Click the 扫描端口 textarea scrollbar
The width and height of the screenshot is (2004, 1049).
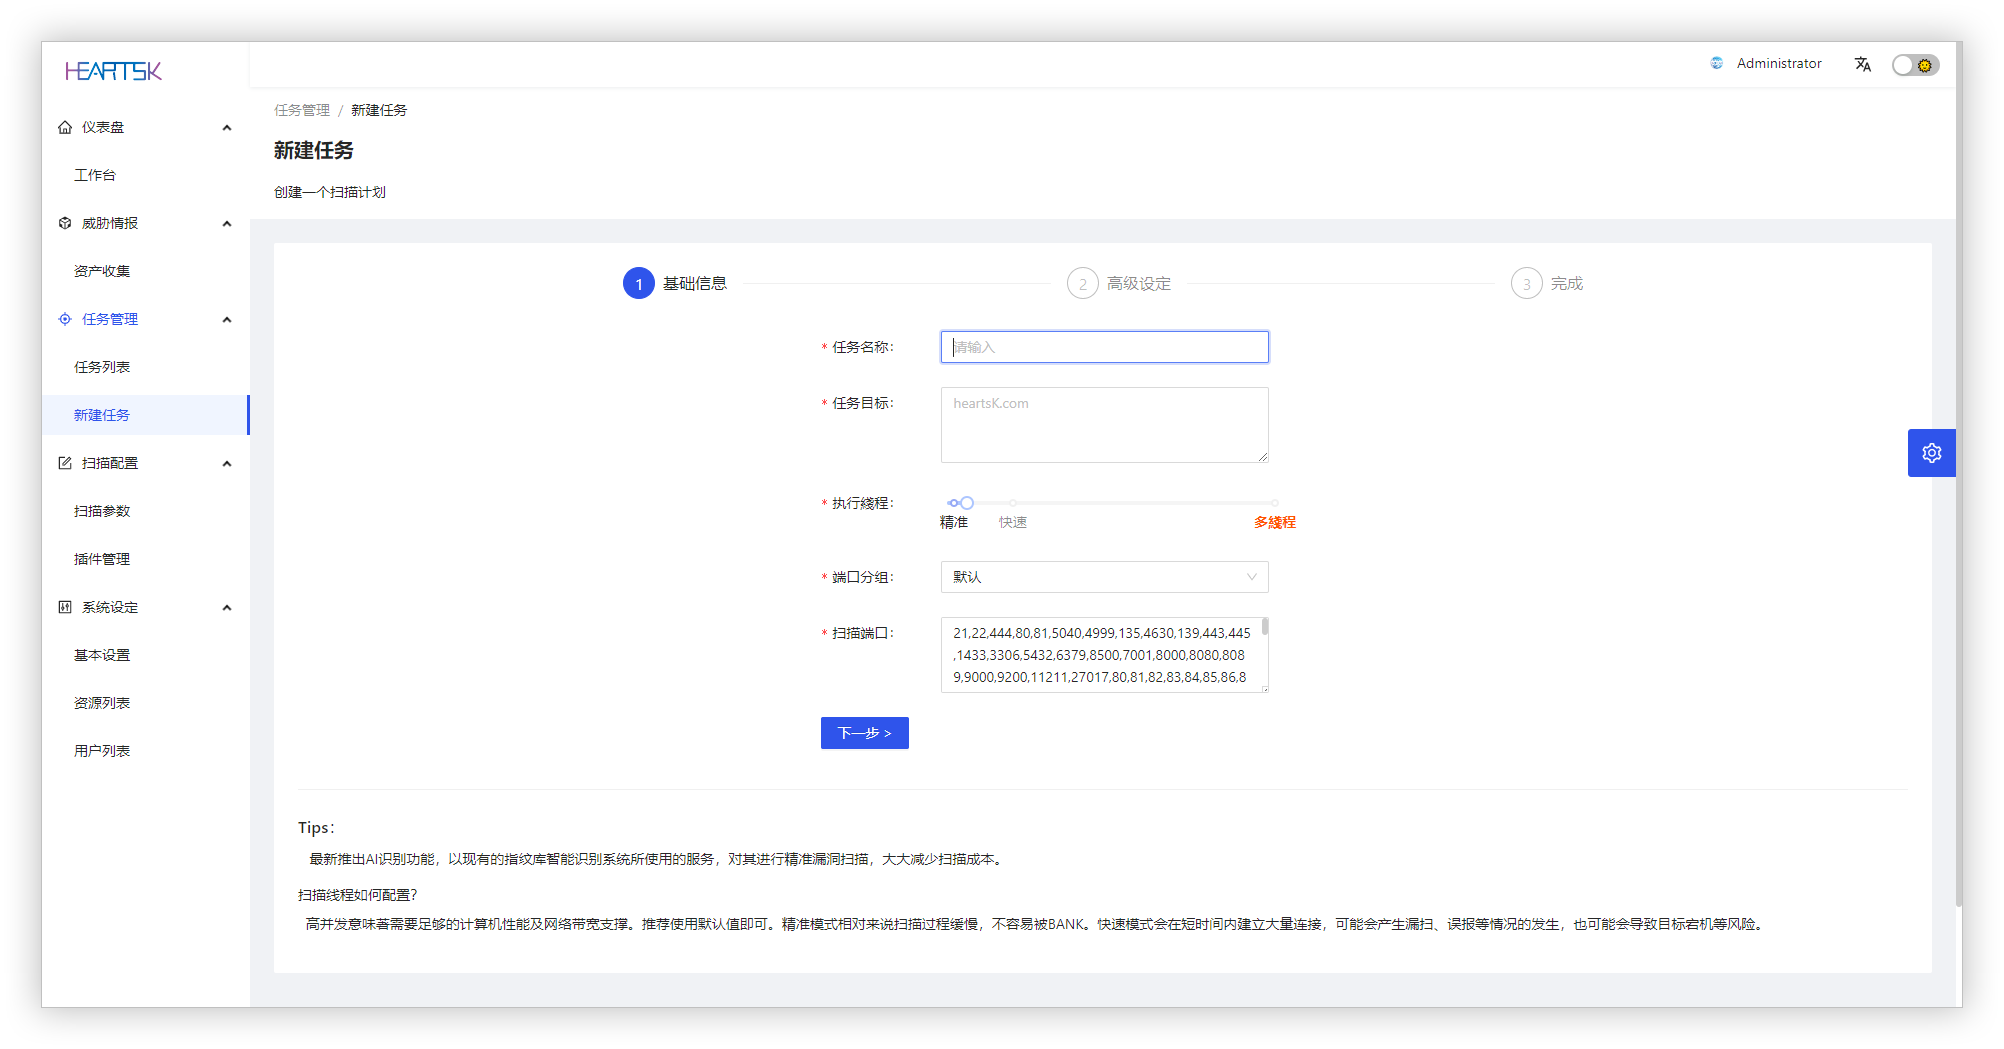pyautogui.click(x=1265, y=627)
